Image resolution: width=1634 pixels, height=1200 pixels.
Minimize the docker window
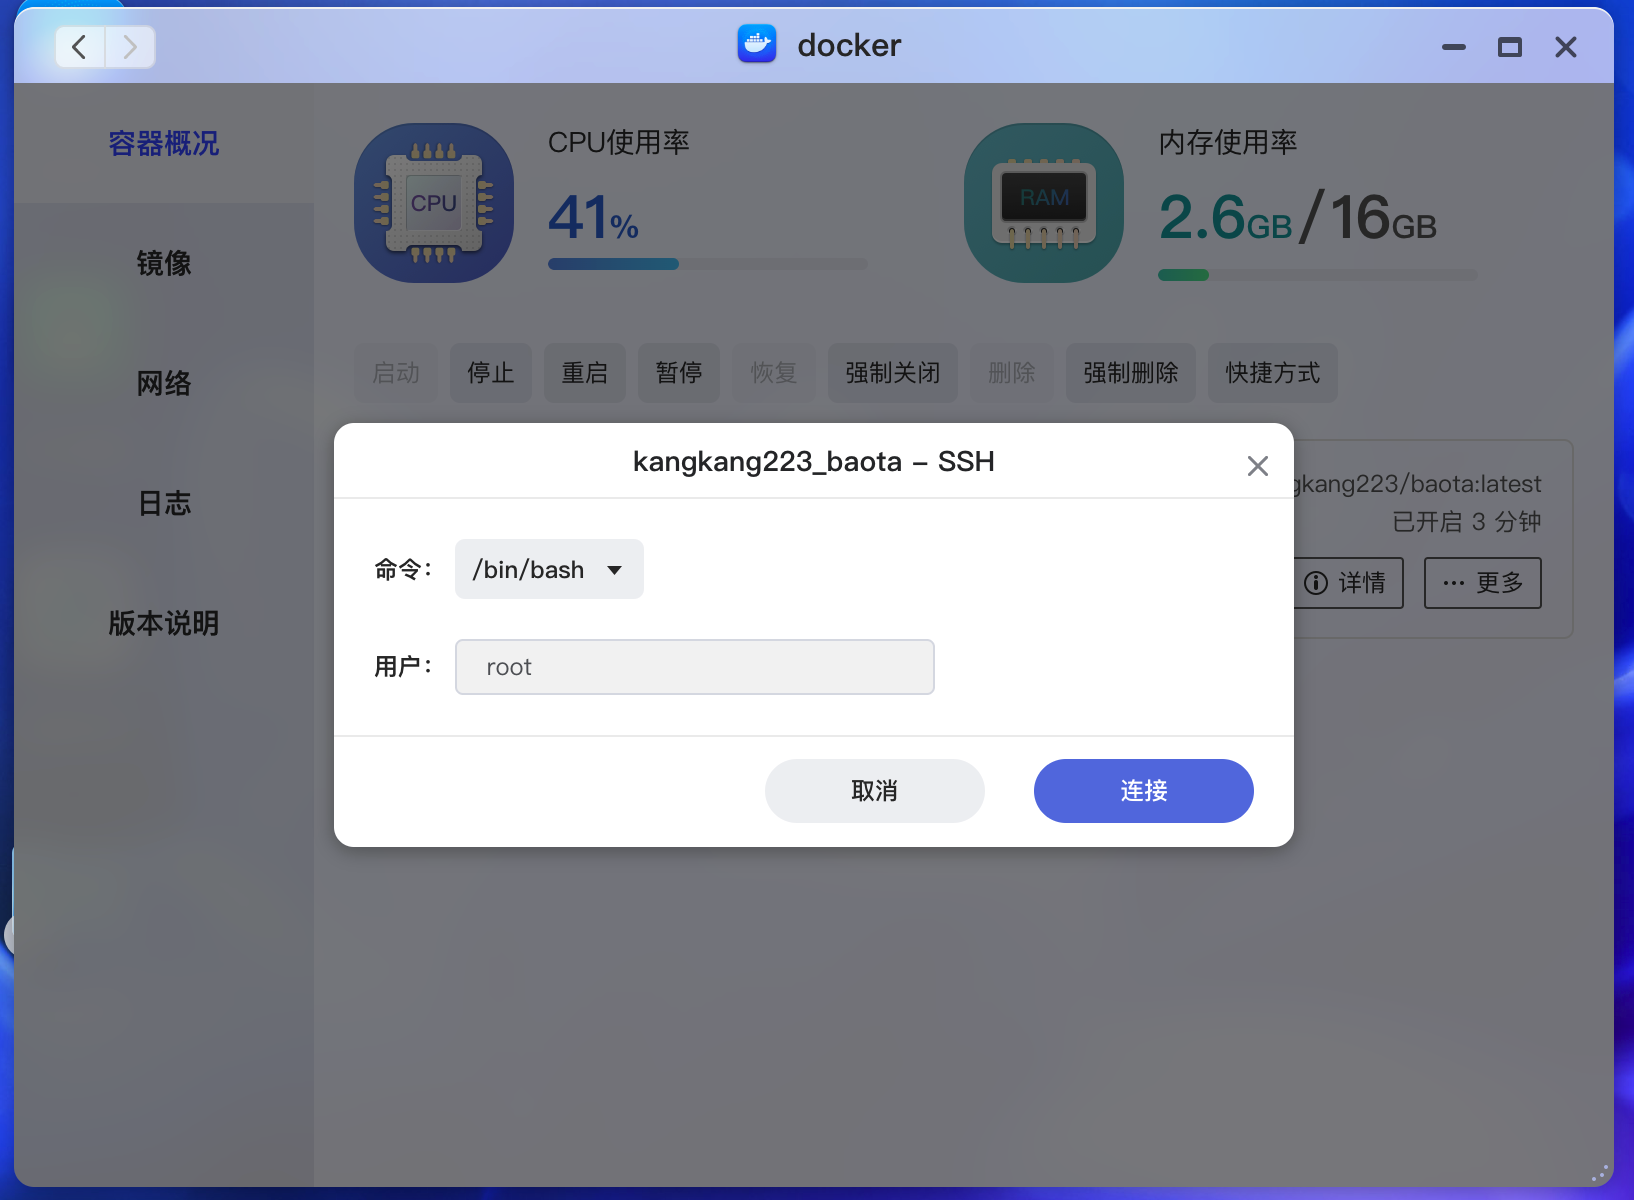coord(1454,47)
